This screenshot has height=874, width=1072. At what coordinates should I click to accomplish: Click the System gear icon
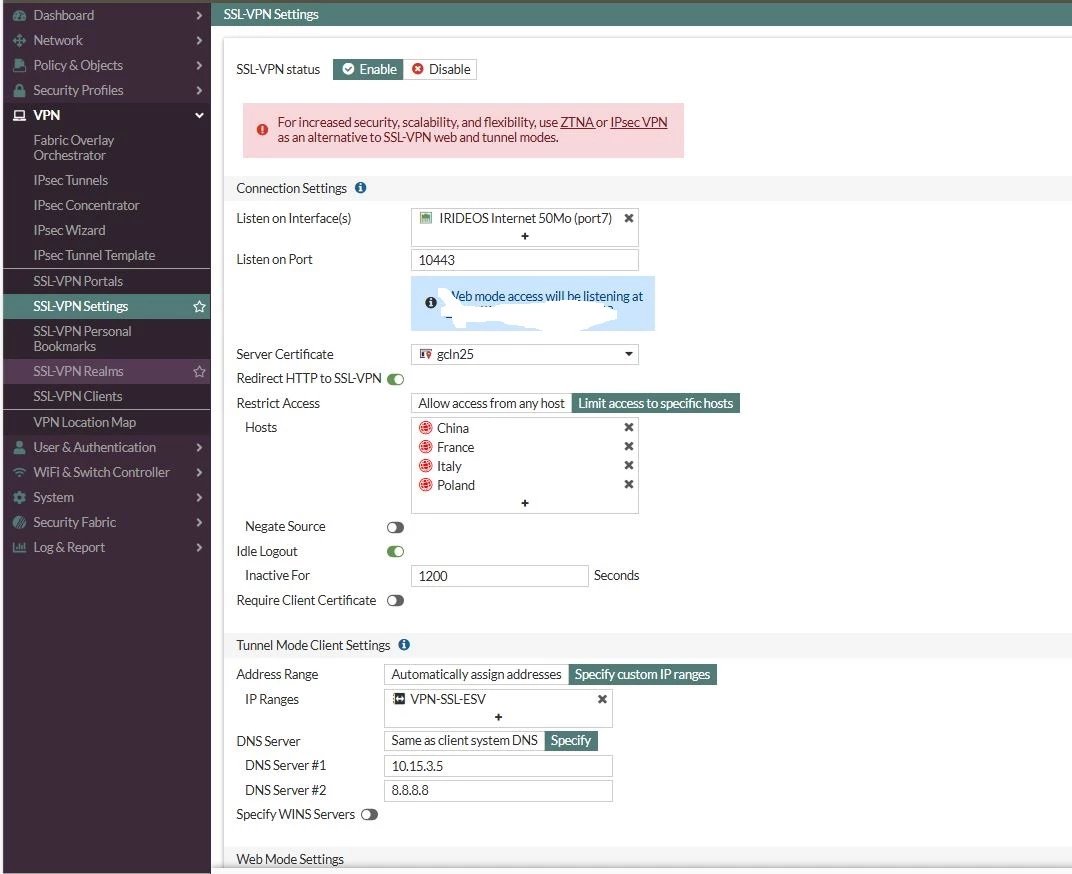tap(19, 497)
